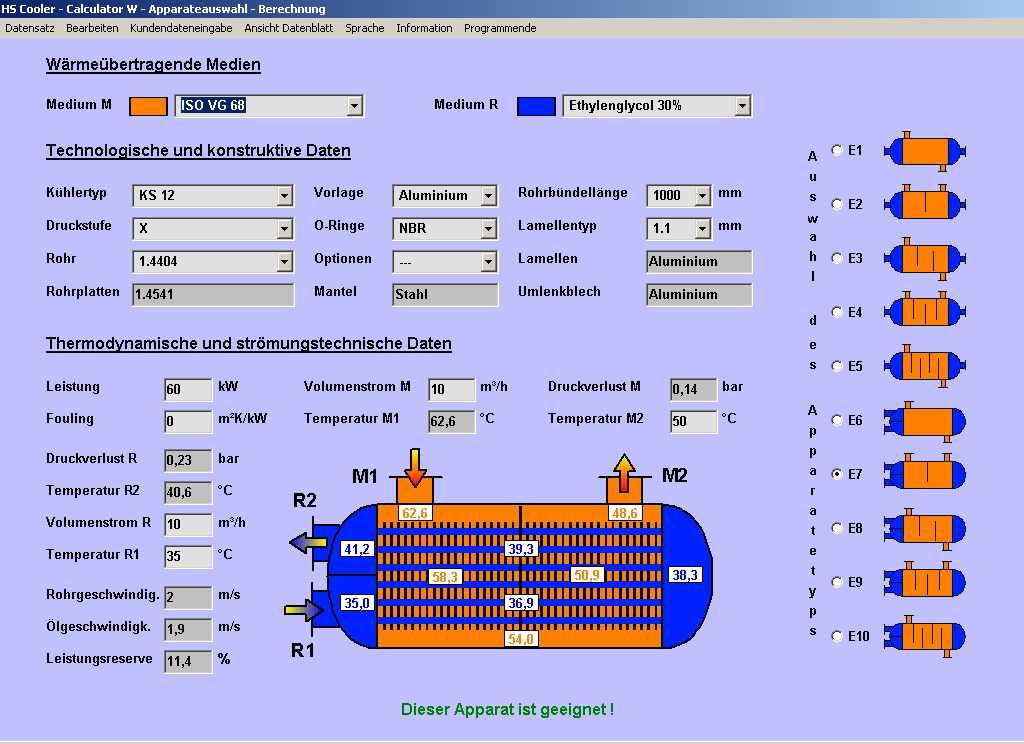Open the Medium M dropdown ISO VG 68

tap(354, 105)
